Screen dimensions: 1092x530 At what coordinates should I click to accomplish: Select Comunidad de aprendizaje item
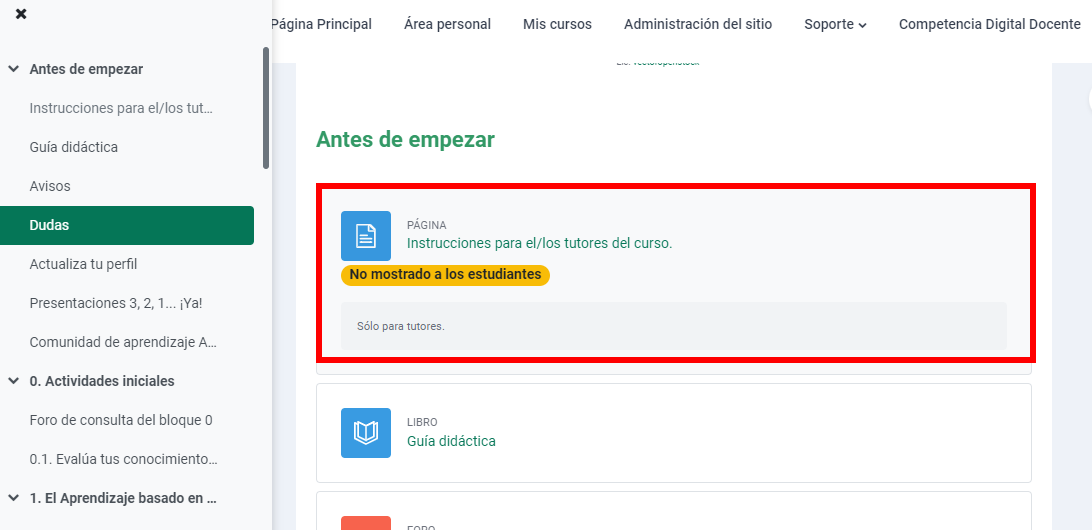(x=123, y=343)
